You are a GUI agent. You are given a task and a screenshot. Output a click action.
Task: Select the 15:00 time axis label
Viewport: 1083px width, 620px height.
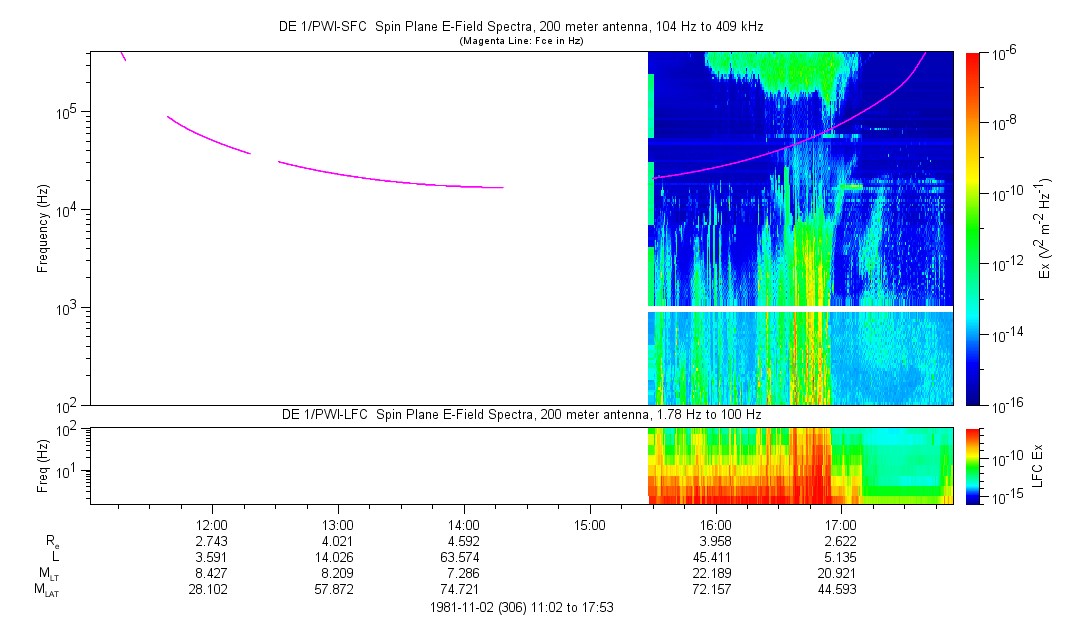click(x=590, y=525)
